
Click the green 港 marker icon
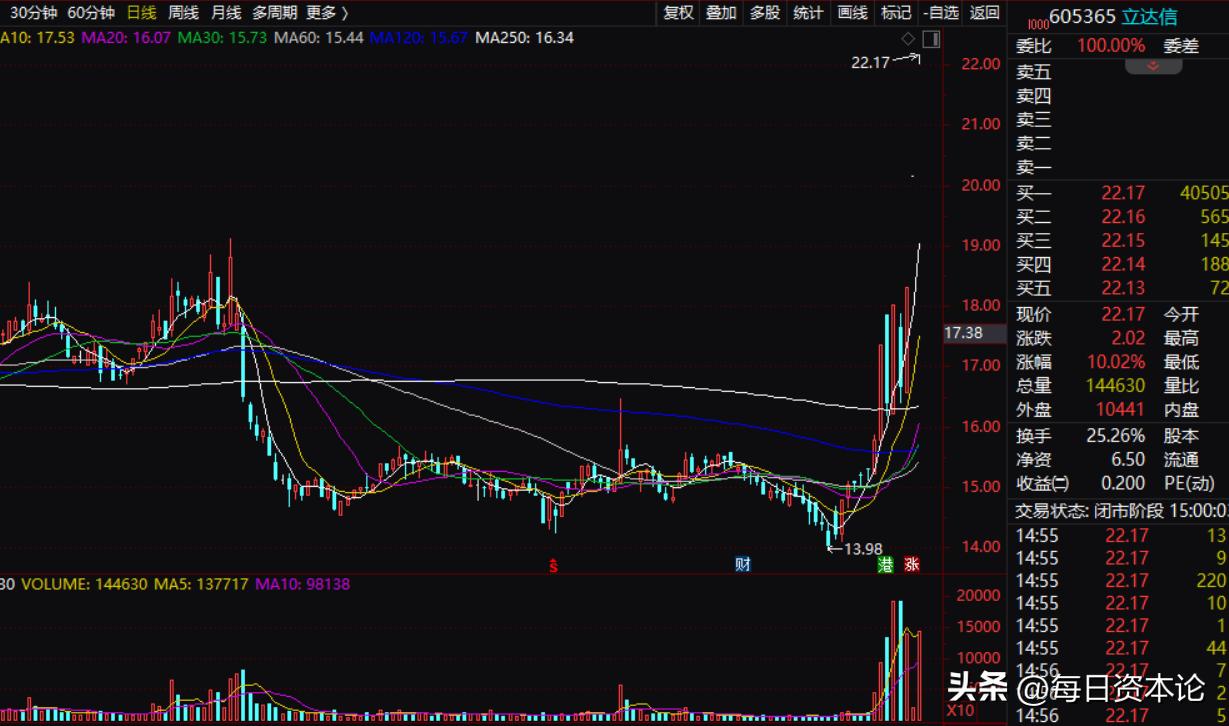pos(885,564)
